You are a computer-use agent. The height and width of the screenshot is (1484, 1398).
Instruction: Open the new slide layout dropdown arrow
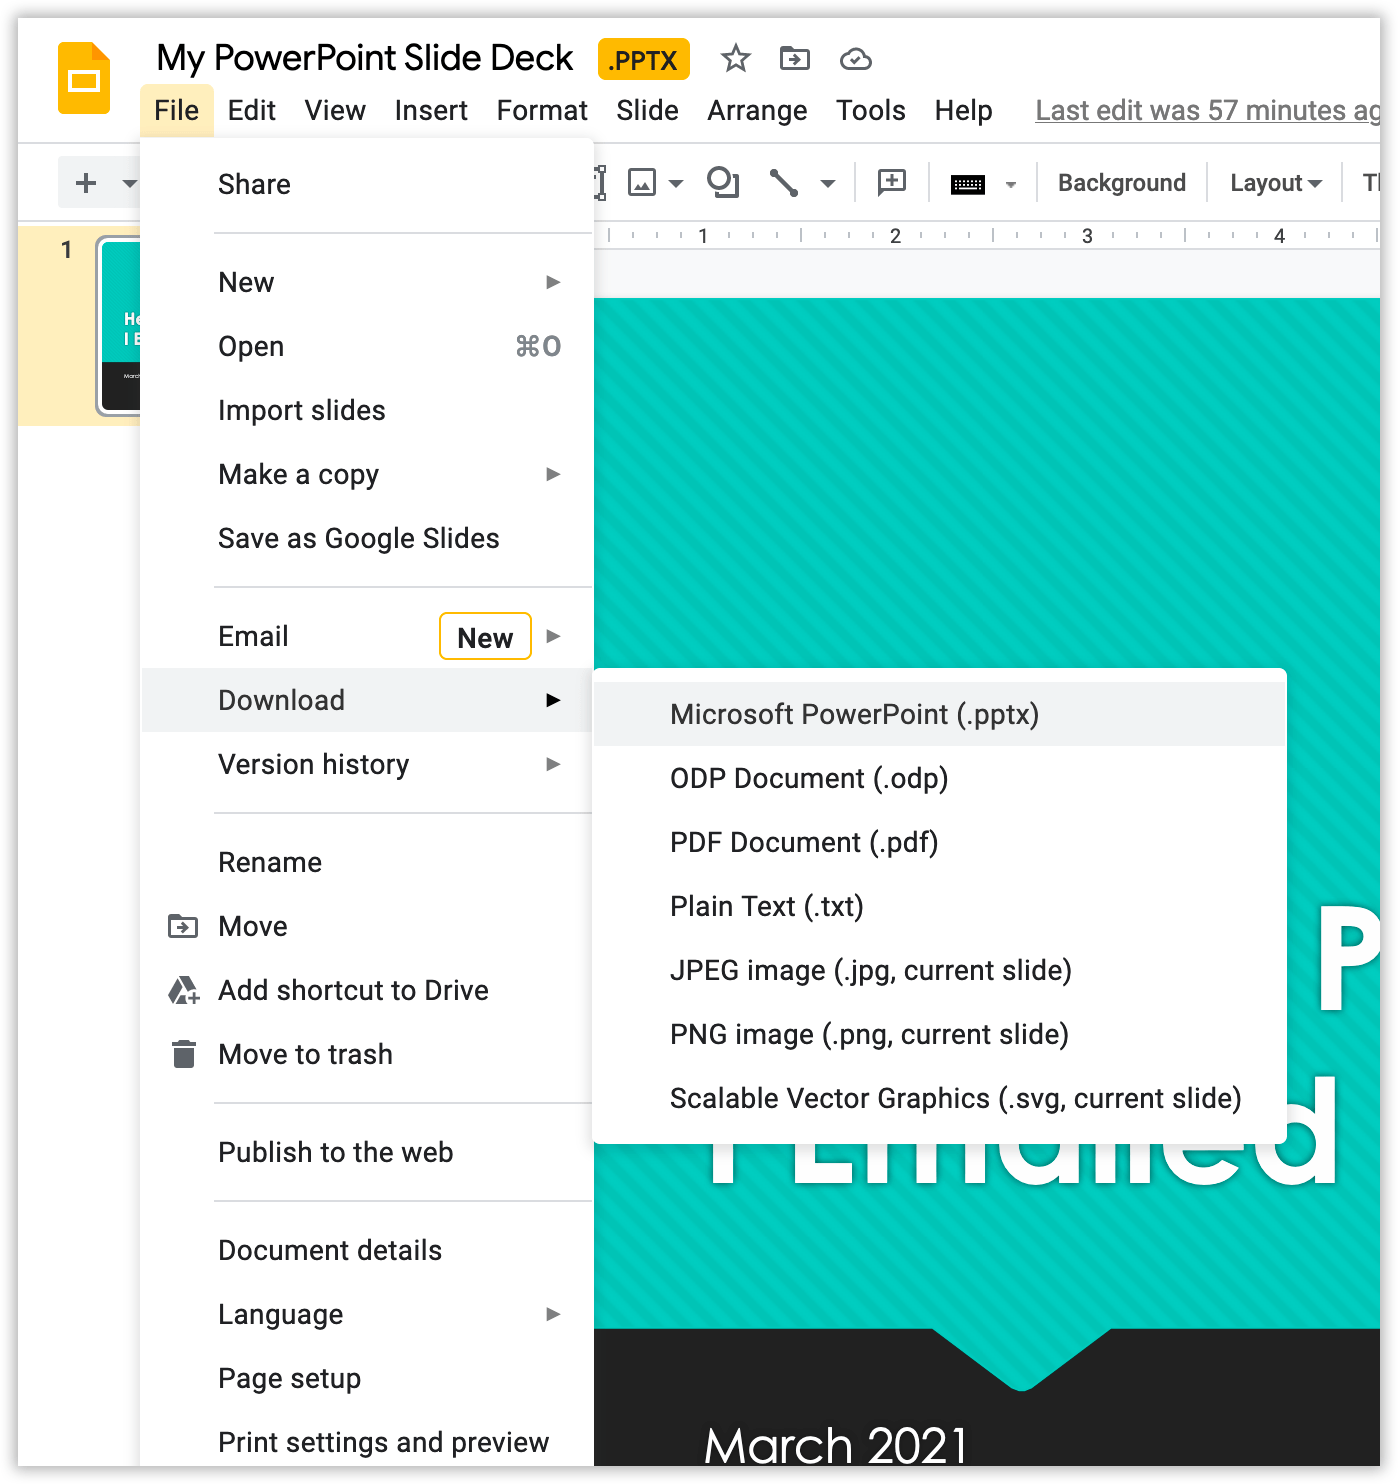tap(129, 183)
